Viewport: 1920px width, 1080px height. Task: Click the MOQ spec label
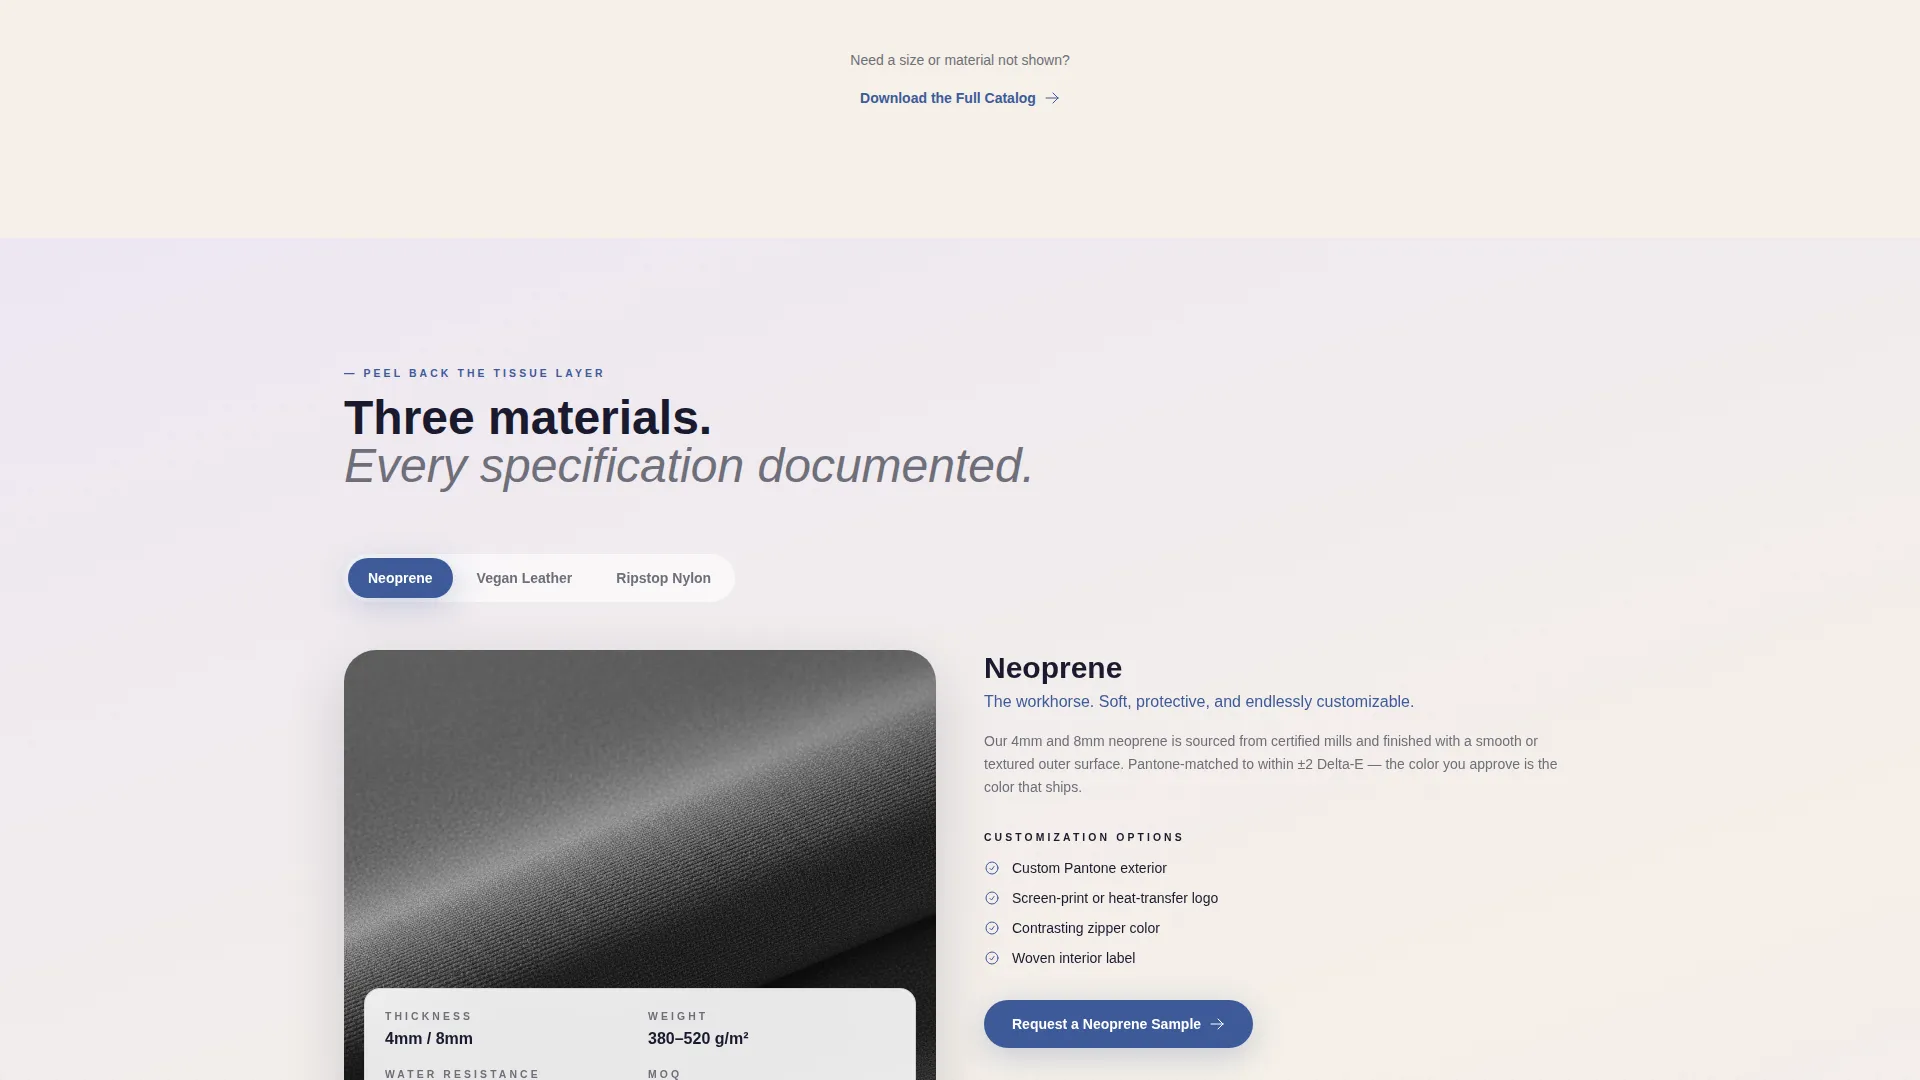[x=664, y=1074]
